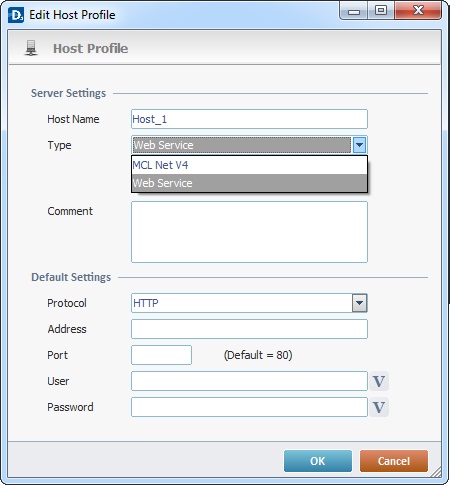This screenshot has height=485, width=450.
Task: Click the Port number field
Action: (x=161, y=355)
